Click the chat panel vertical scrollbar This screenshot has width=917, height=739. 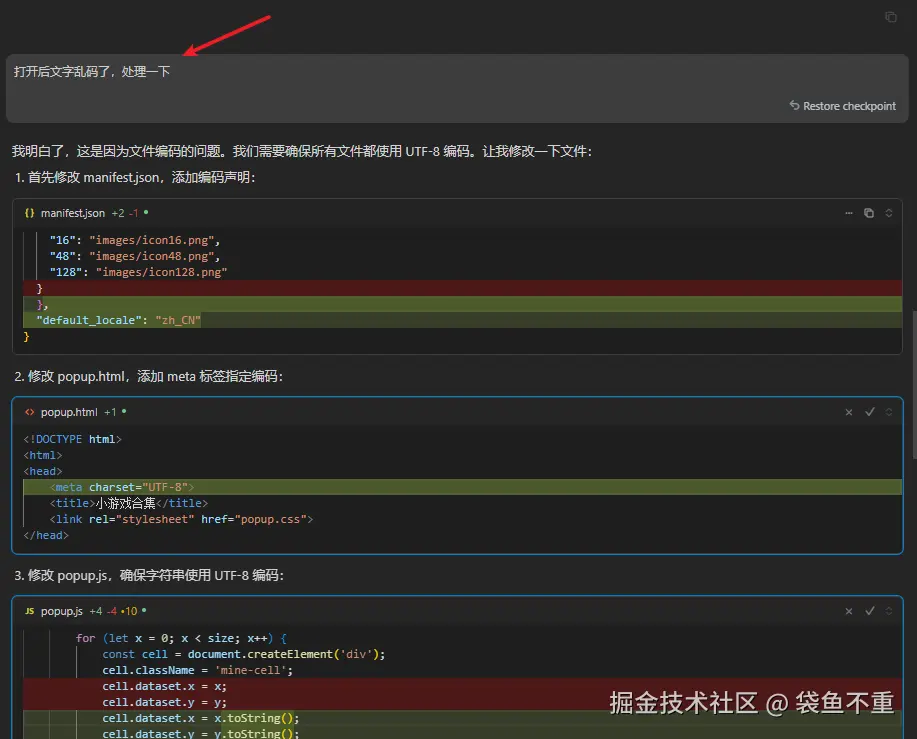[x=913, y=383]
